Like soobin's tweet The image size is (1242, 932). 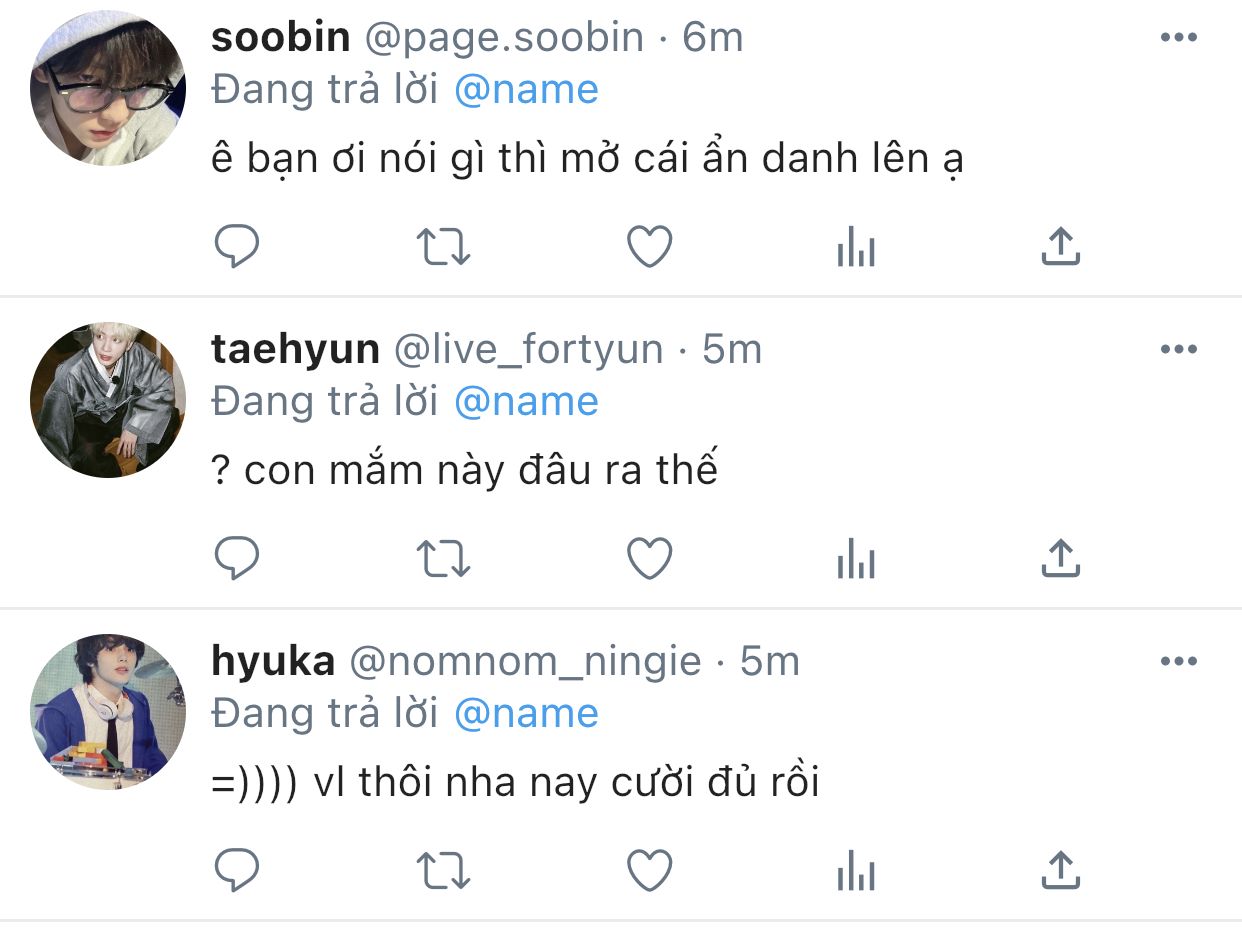coord(649,246)
